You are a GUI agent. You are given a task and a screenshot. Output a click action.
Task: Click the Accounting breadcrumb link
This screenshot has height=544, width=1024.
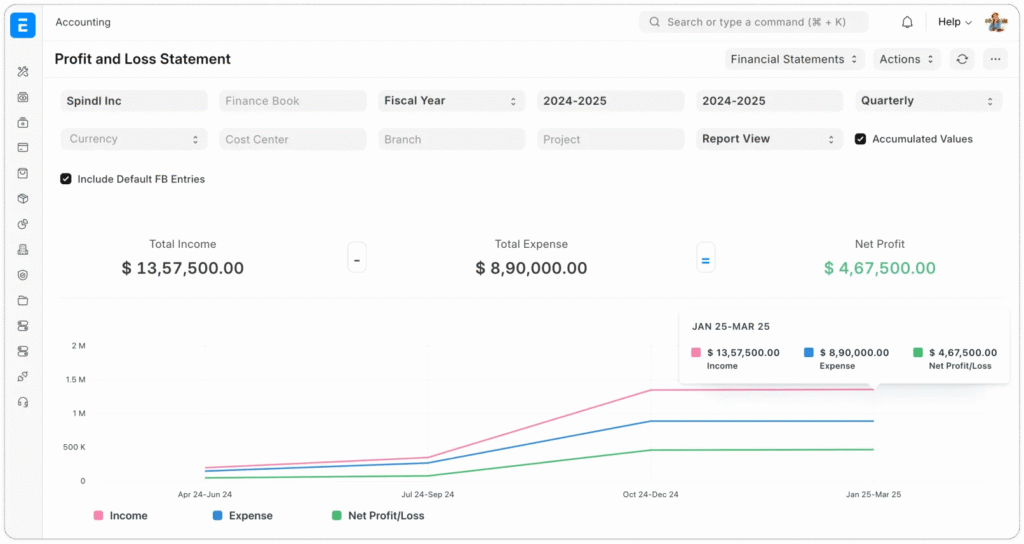(83, 22)
